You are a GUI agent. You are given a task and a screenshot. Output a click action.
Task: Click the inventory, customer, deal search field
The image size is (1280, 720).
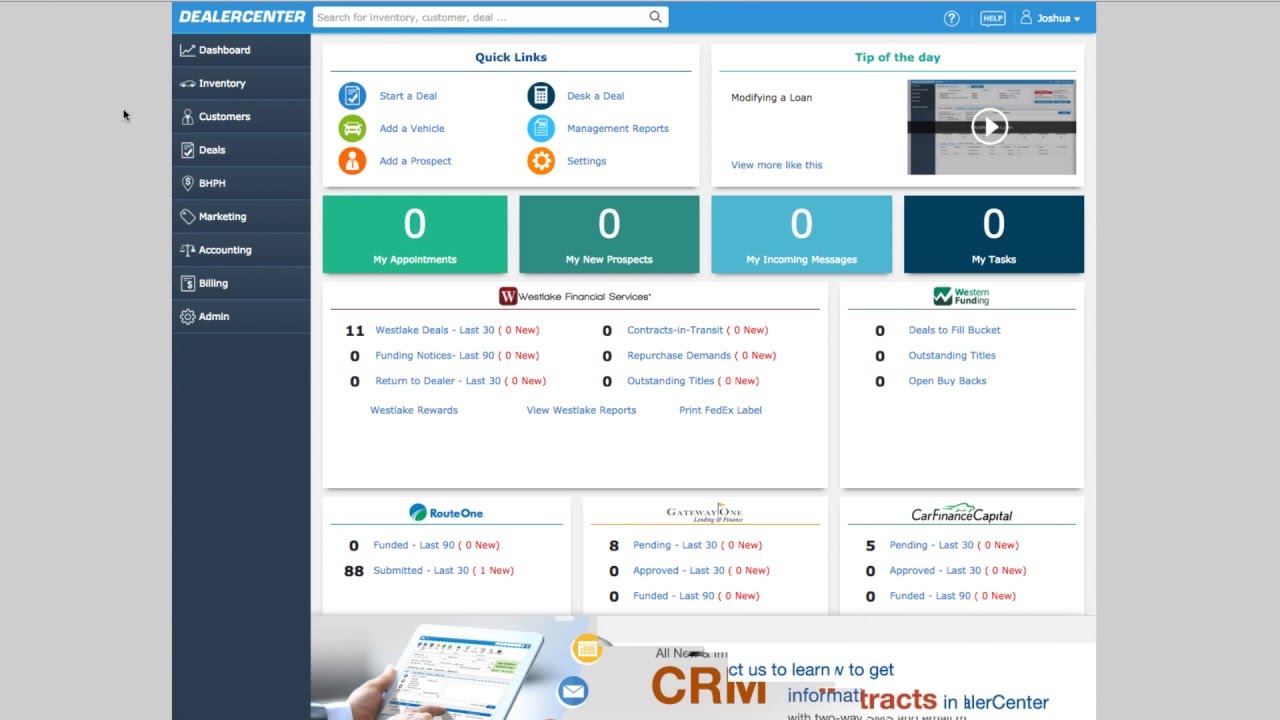[480, 17]
